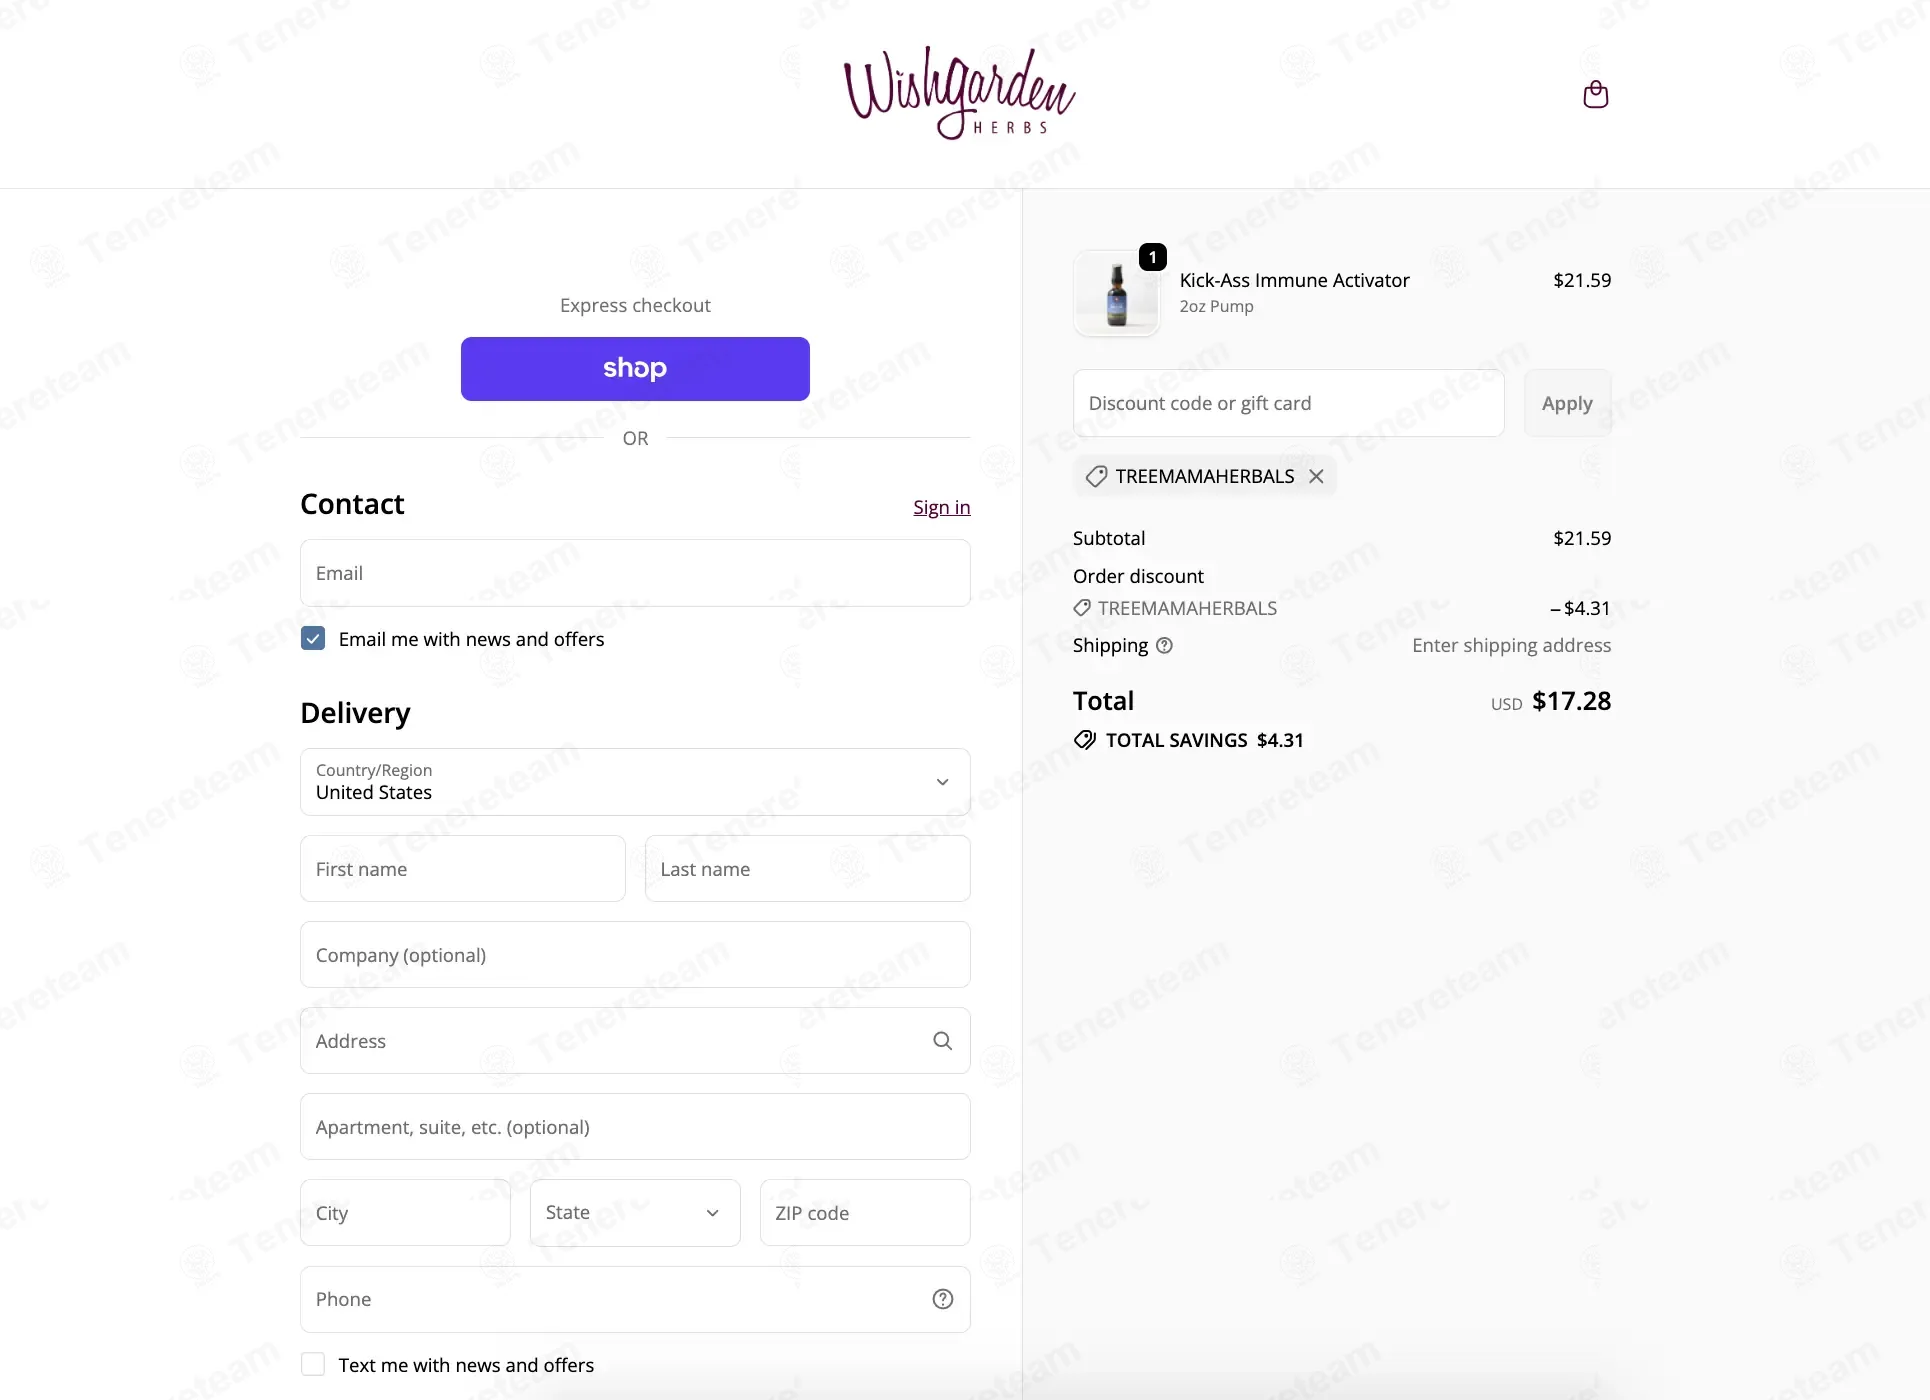Click the WishGarden Herbs logo
1930x1400 pixels.
tap(958, 93)
